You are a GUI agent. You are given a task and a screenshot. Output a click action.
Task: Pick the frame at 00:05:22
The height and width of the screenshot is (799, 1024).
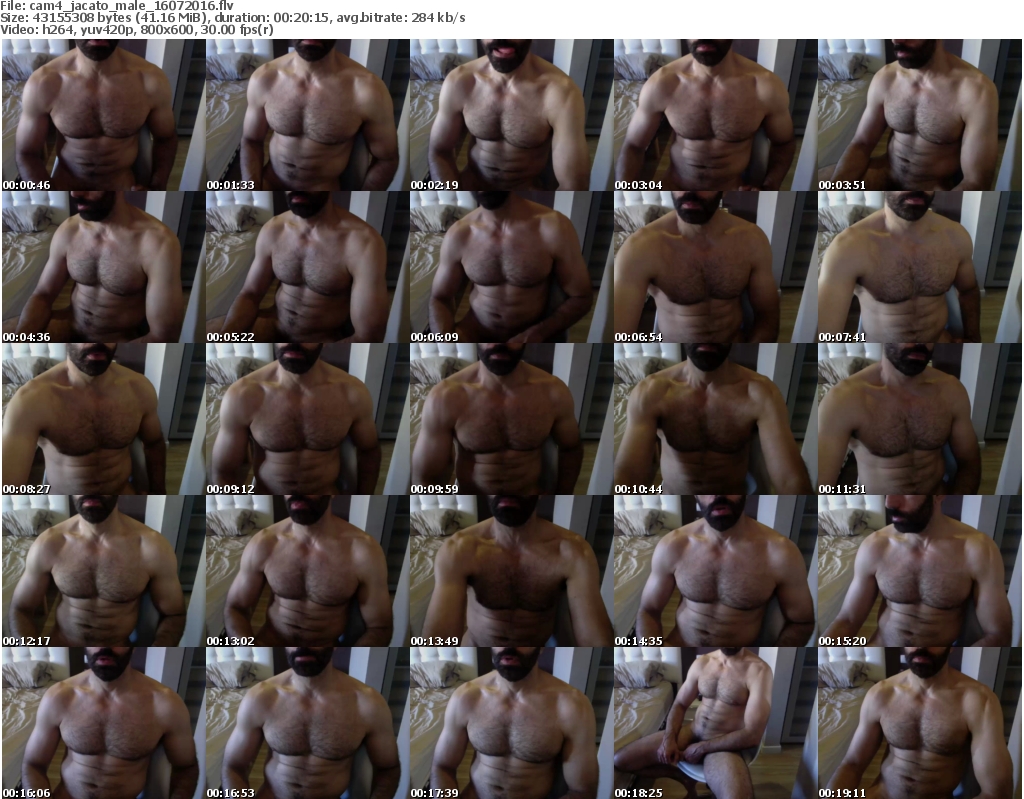[307, 267]
